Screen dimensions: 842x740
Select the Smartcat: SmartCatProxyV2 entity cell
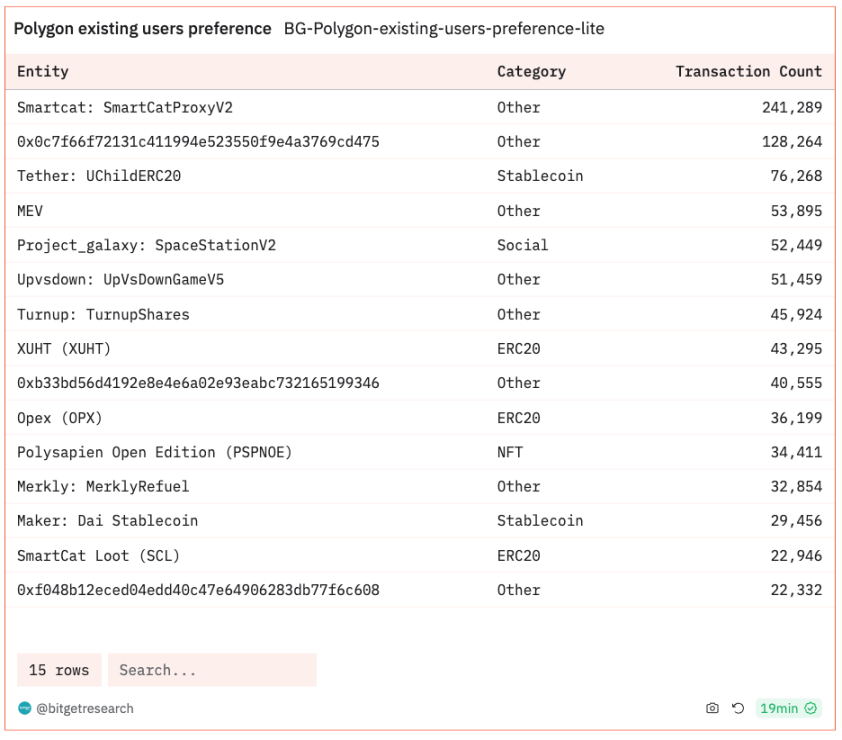pyautogui.click(x=125, y=107)
